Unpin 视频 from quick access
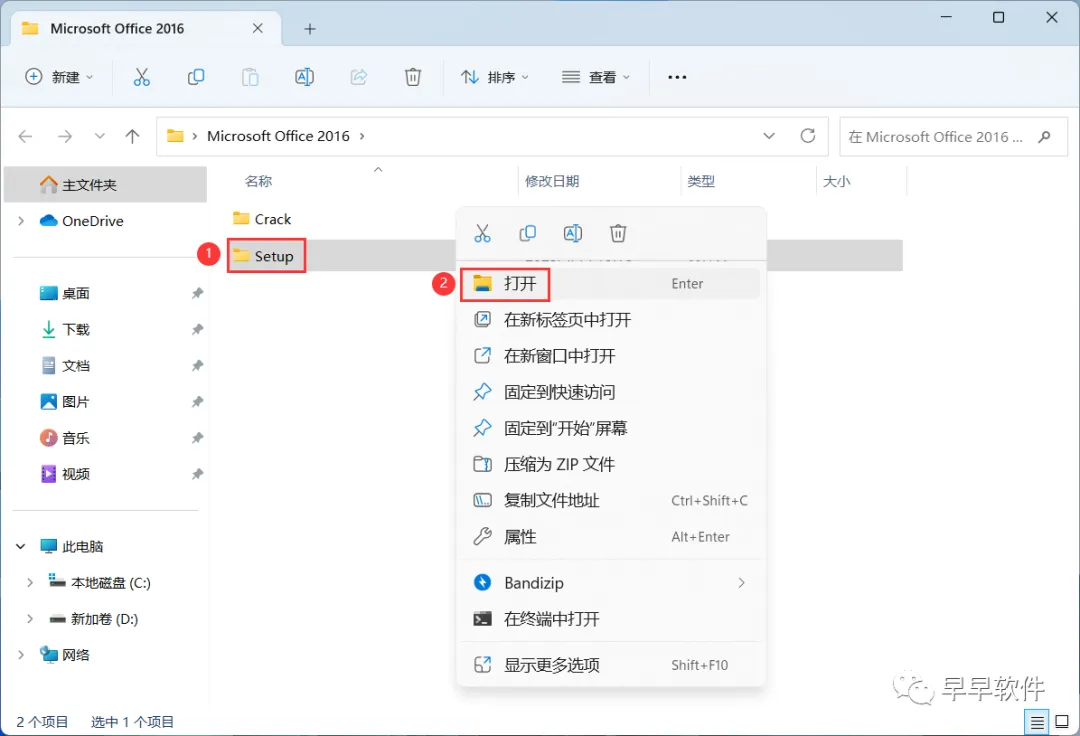Viewport: 1080px width, 736px height. 198,474
